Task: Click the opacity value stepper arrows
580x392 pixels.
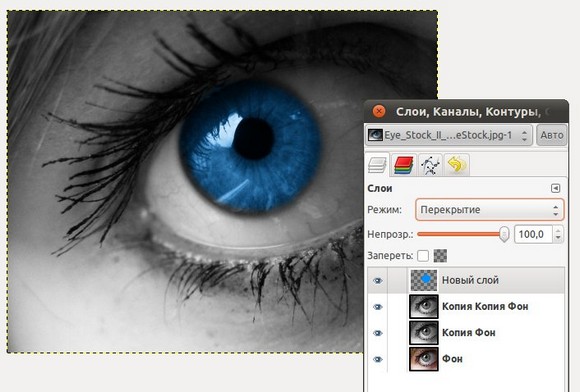Action: point(558,234)
